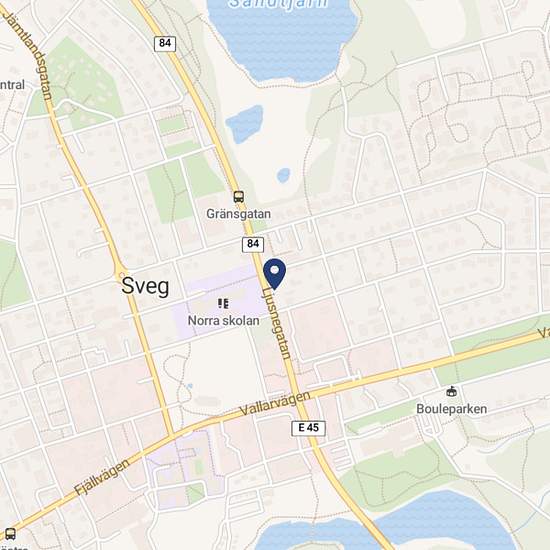This screenshot has height=550, width=550.
Task: Click the bus stop icon in the lower-left corner
Action: pyautogui.click(x=10, y=534)
